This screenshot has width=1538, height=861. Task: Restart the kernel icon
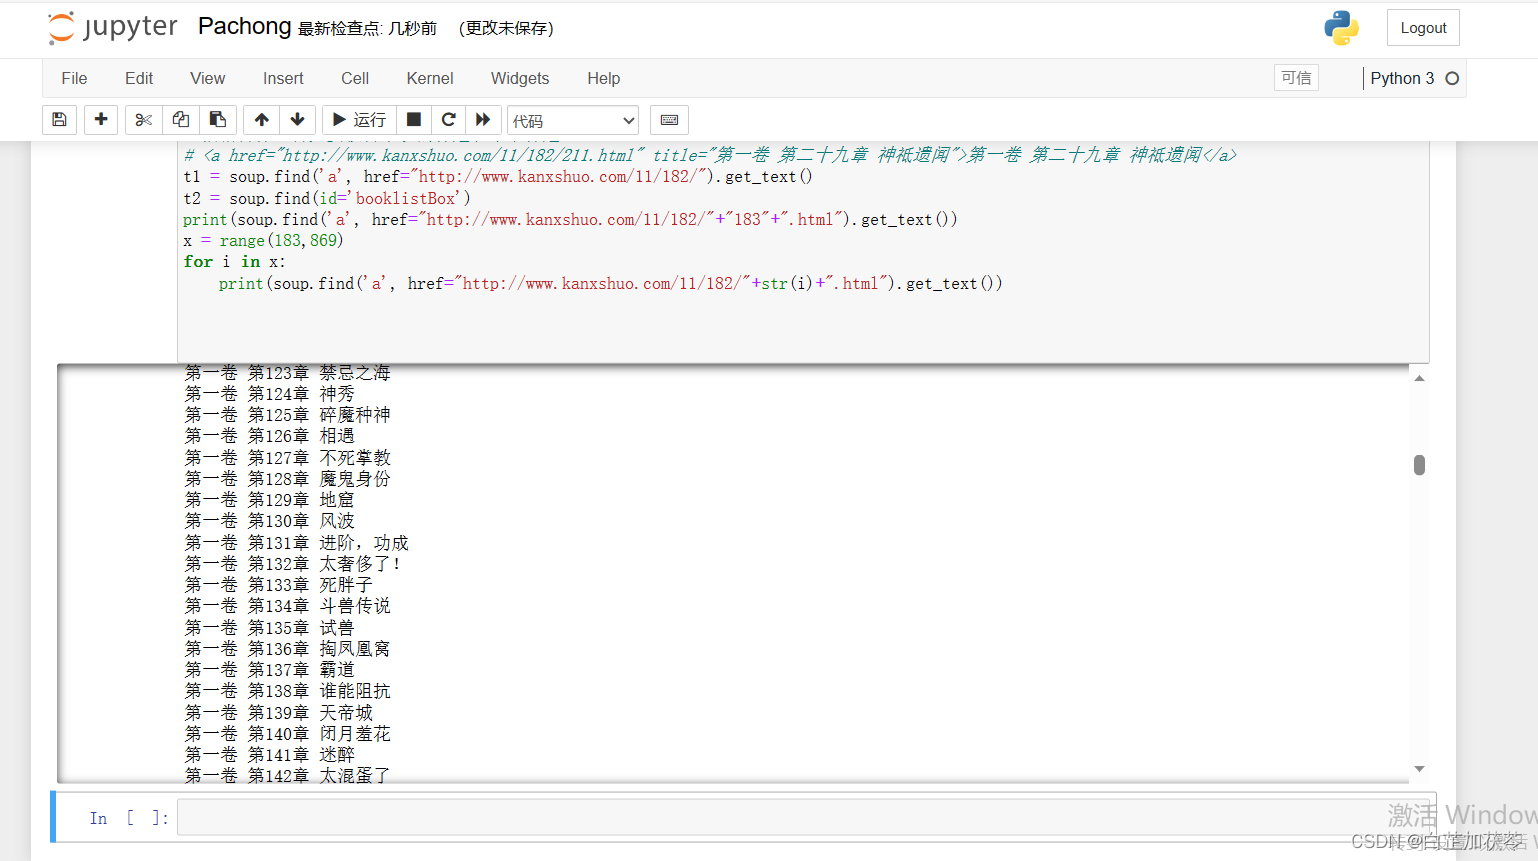click(x=449, y=120)
